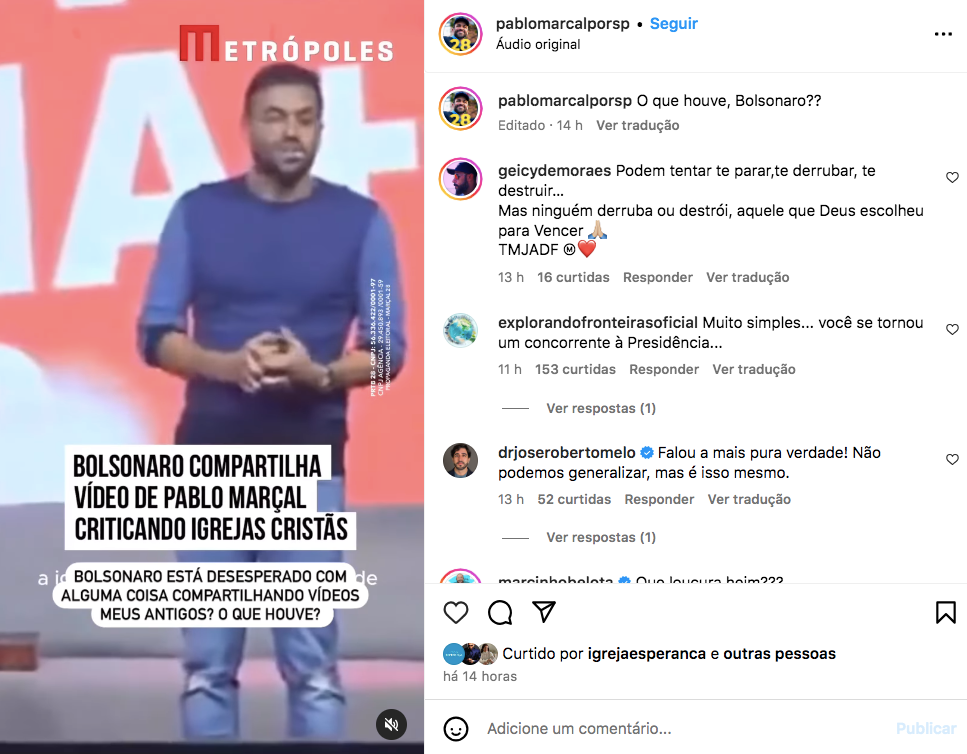The height and width of the screenshot is (754, 967).
Task: Open the geicydemoraes profile avatar
Action: click(x=461, y=179)
